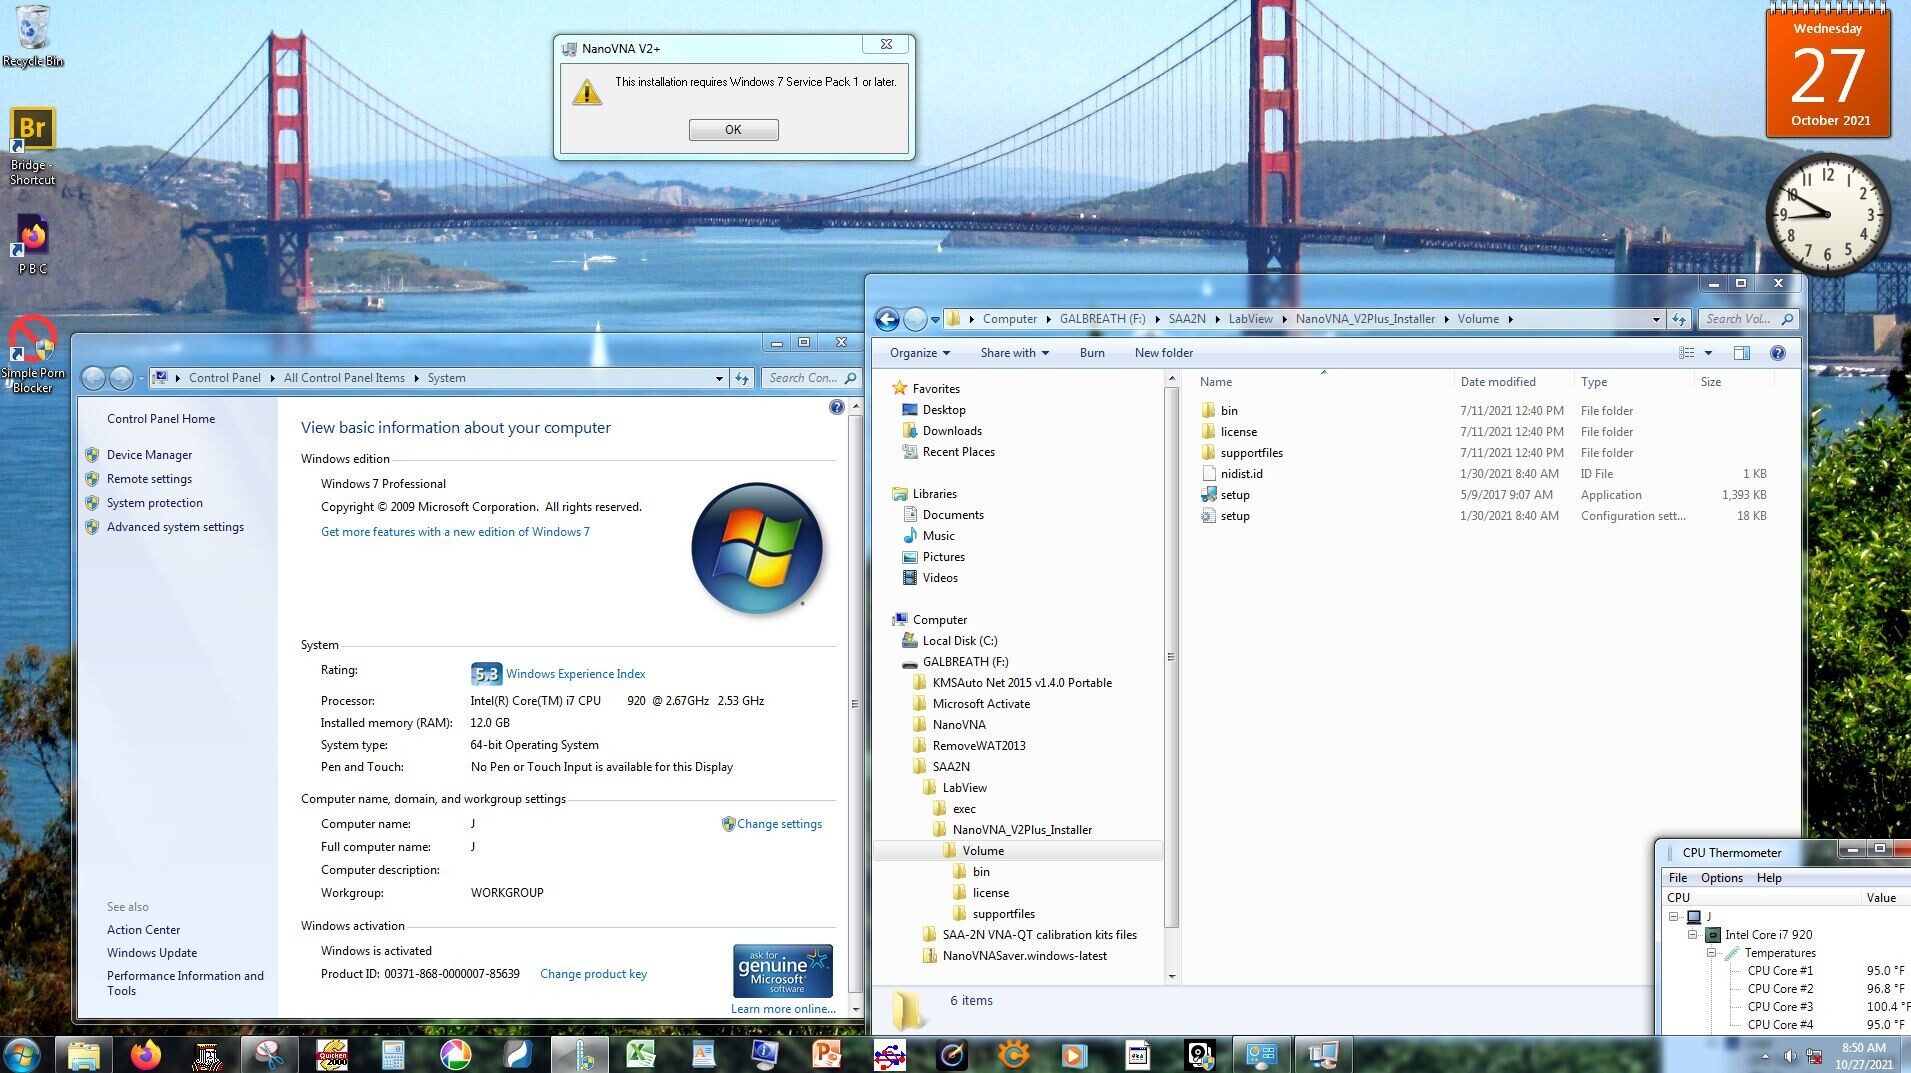Sort by Date modified column header
The image size is (1911, 1073).
1497,382
